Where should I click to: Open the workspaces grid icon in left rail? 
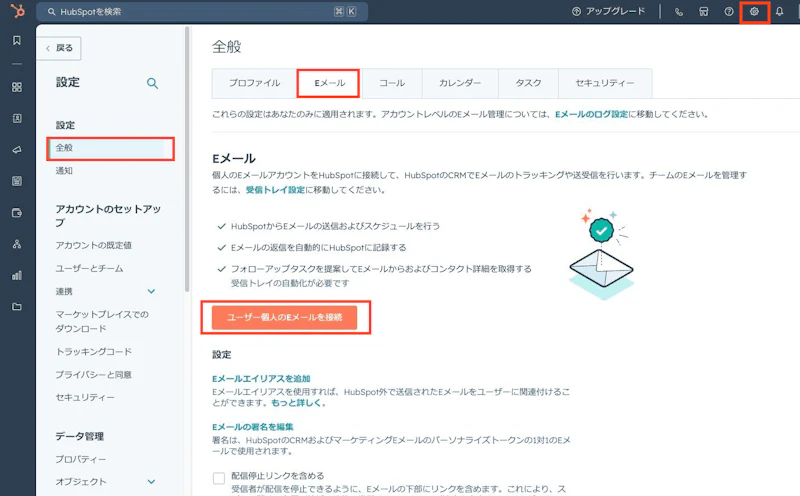17,87
